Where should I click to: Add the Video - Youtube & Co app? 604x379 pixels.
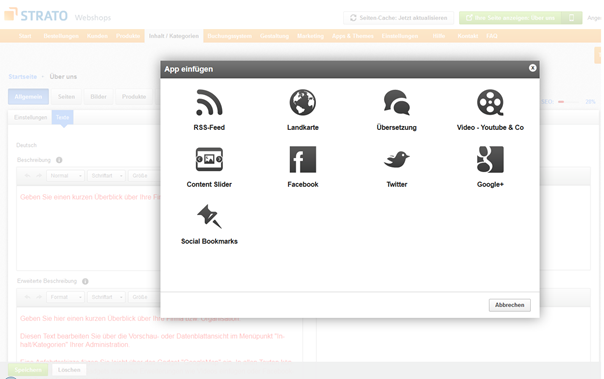(x=490, y=110)
